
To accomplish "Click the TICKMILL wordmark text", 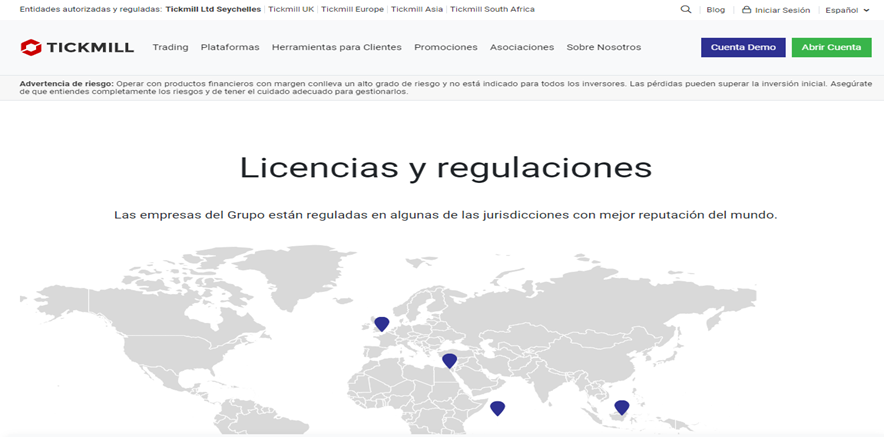I will coord(90,47).
